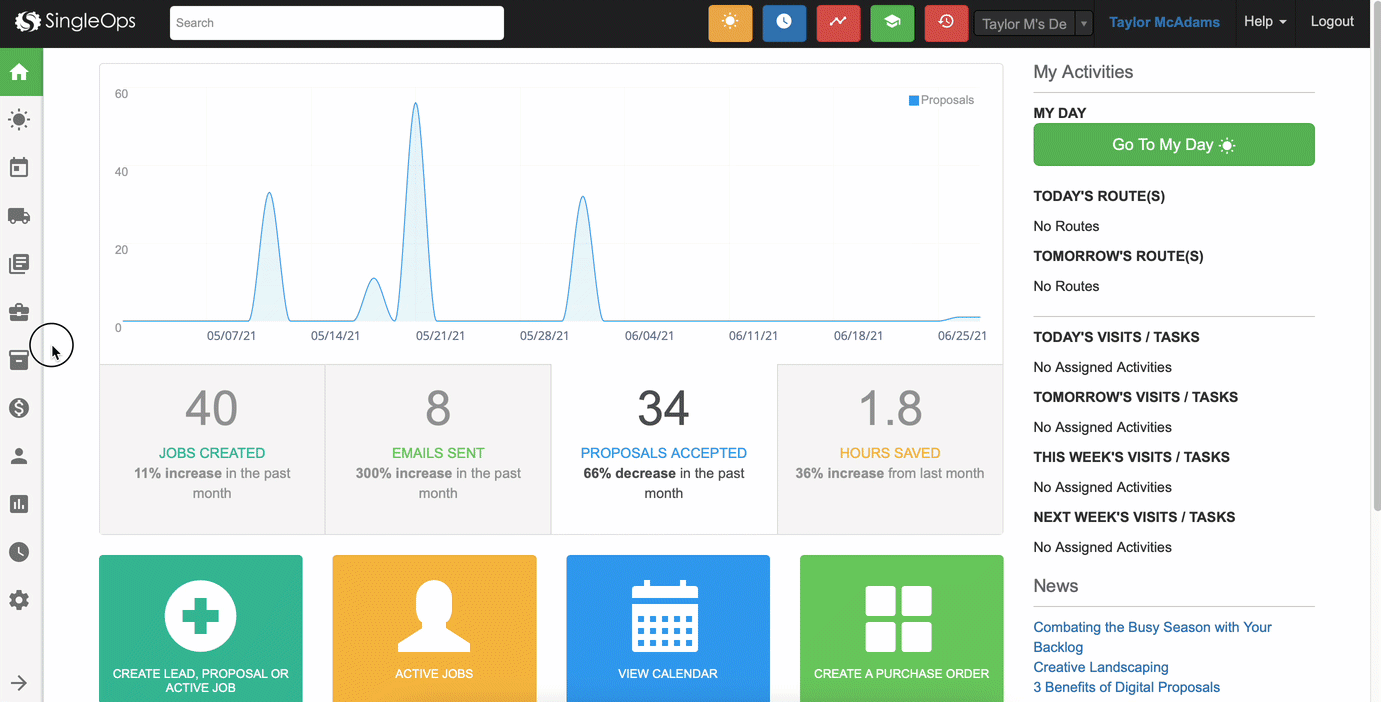Click inside the Search field
1381x702 pixels.
pos(336,22)
